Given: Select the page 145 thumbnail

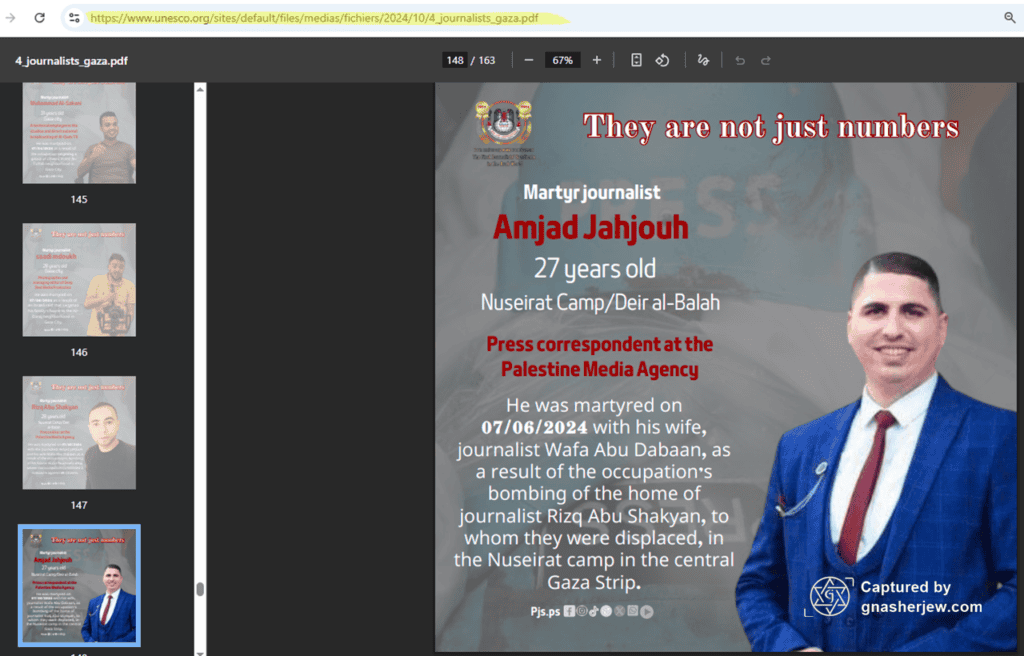Looking at the screenshot, I should pos(79,132).
